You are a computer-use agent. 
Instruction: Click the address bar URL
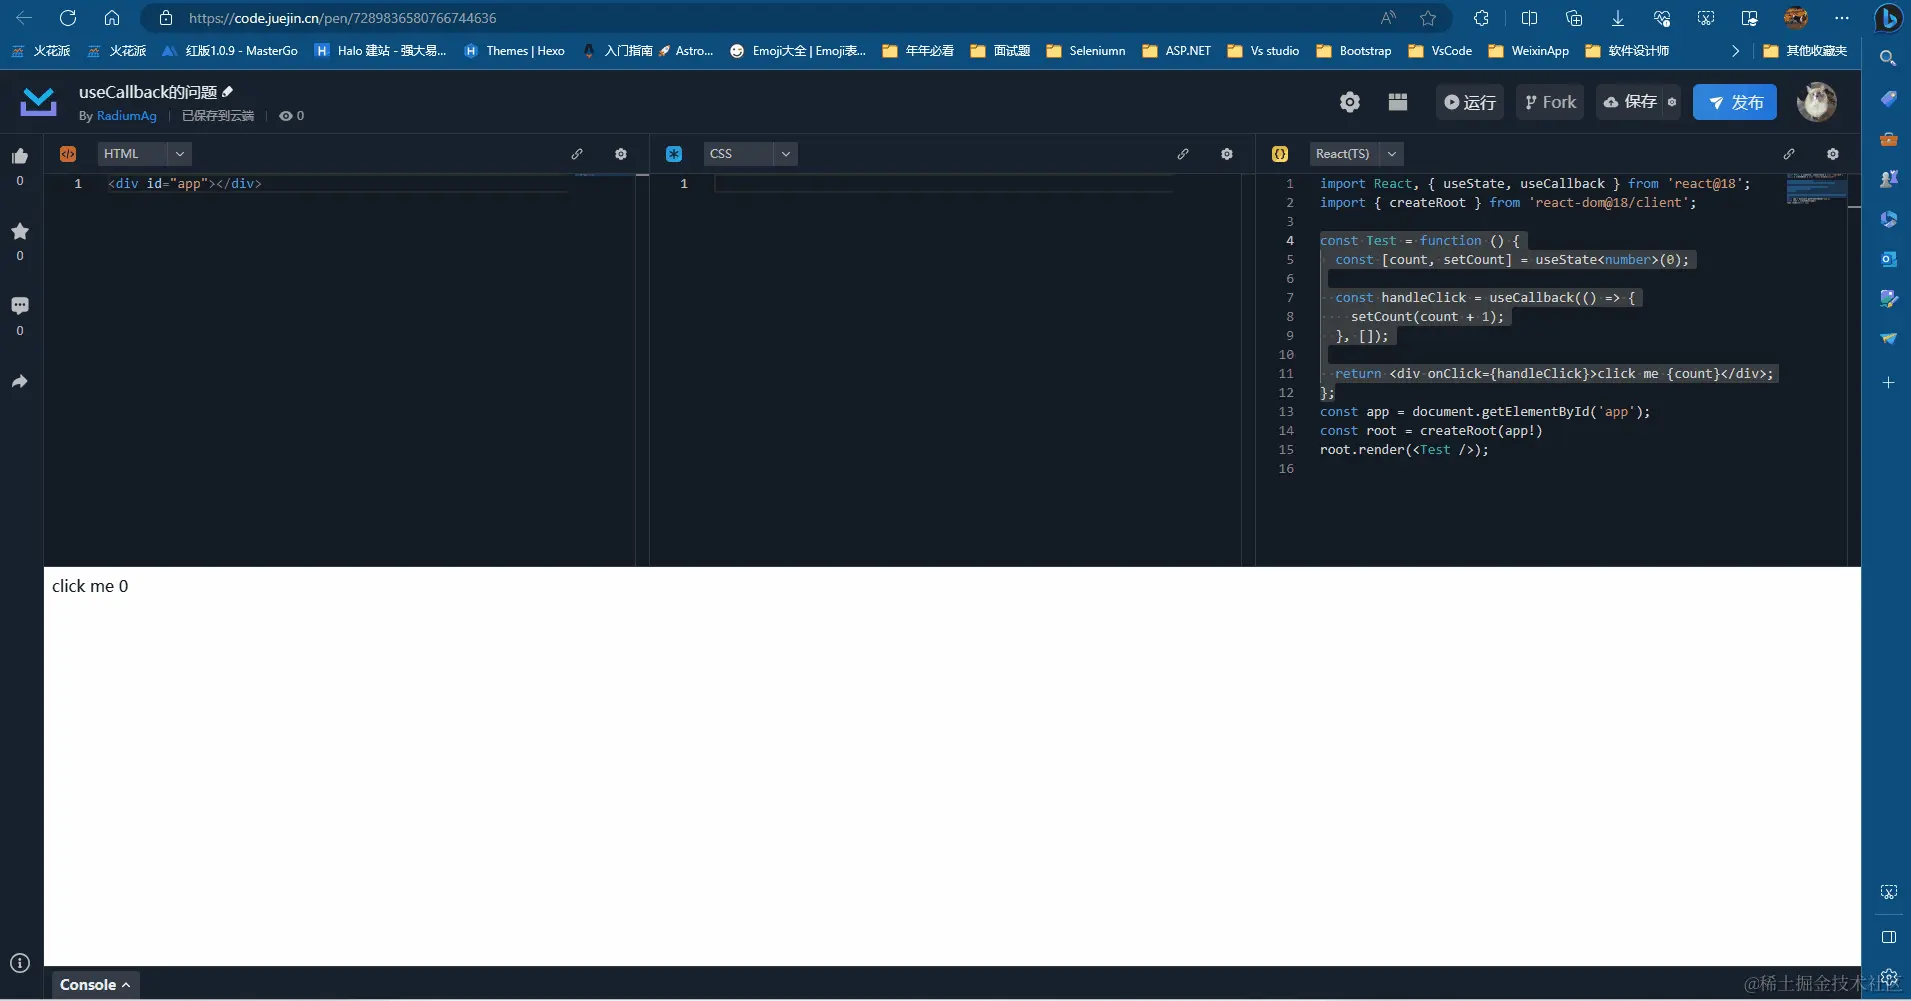click(x=342, y=18)
